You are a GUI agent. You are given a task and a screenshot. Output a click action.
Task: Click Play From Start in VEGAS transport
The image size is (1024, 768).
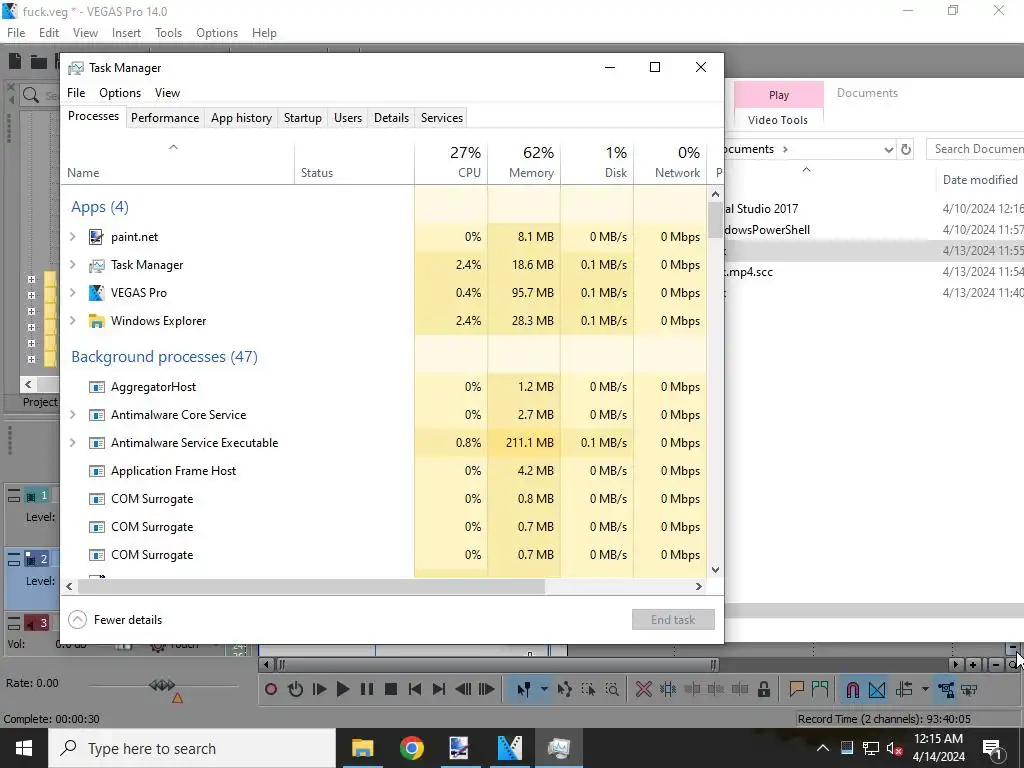pos(319,689)
